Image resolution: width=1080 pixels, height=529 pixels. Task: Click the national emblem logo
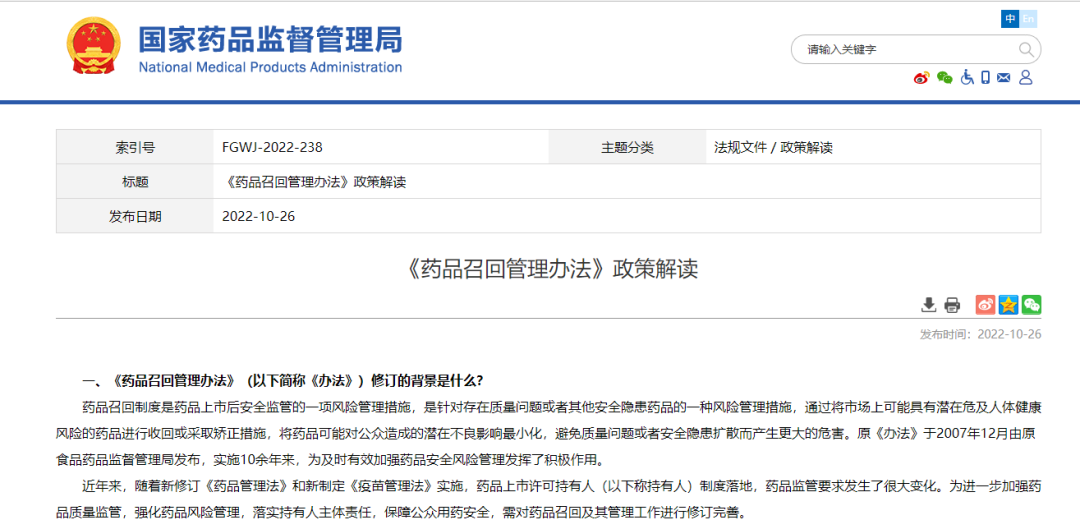93,46
